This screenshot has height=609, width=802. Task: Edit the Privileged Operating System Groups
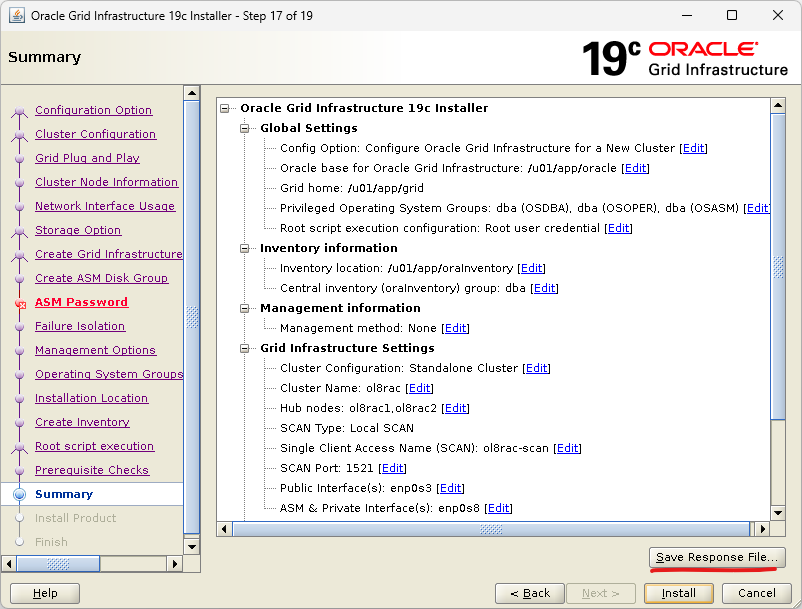(x=758, y=208)
